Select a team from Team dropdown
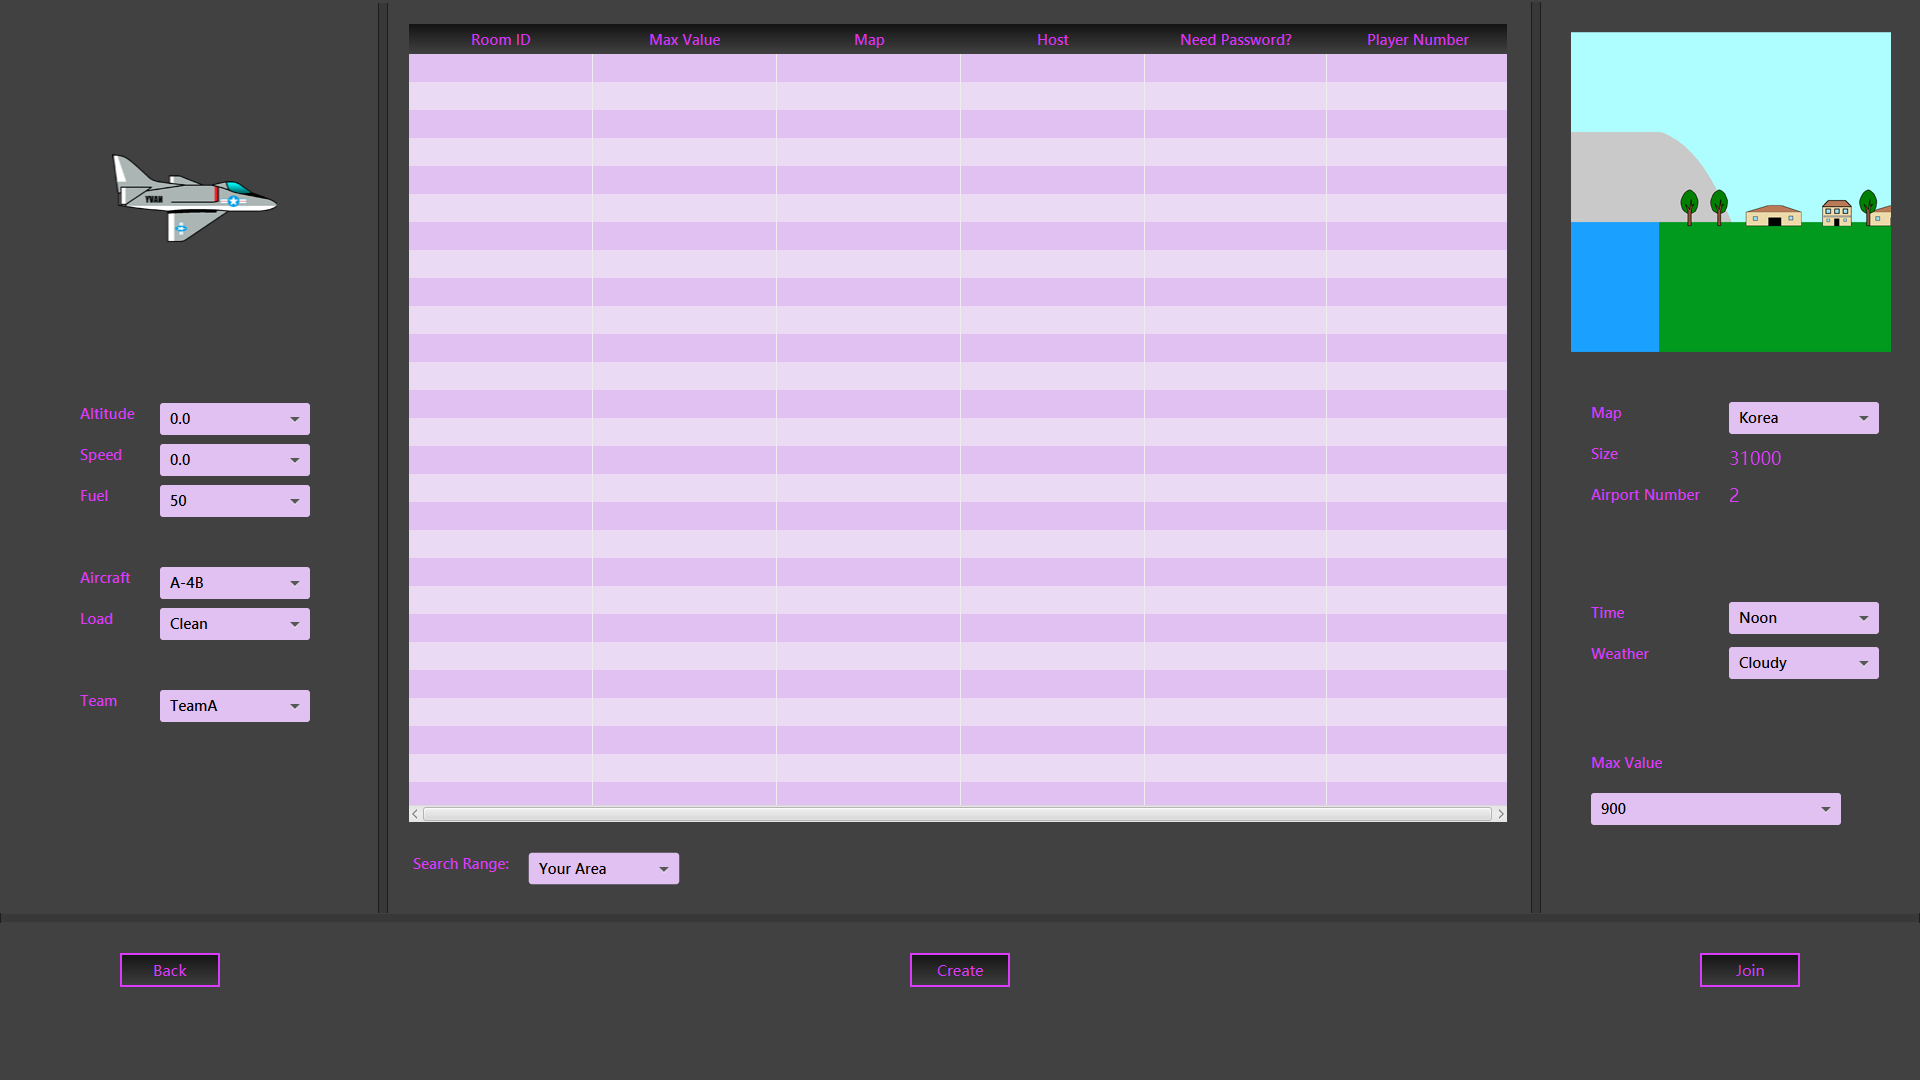The width and height of the screenshot is (1920, 1080). 234,706
